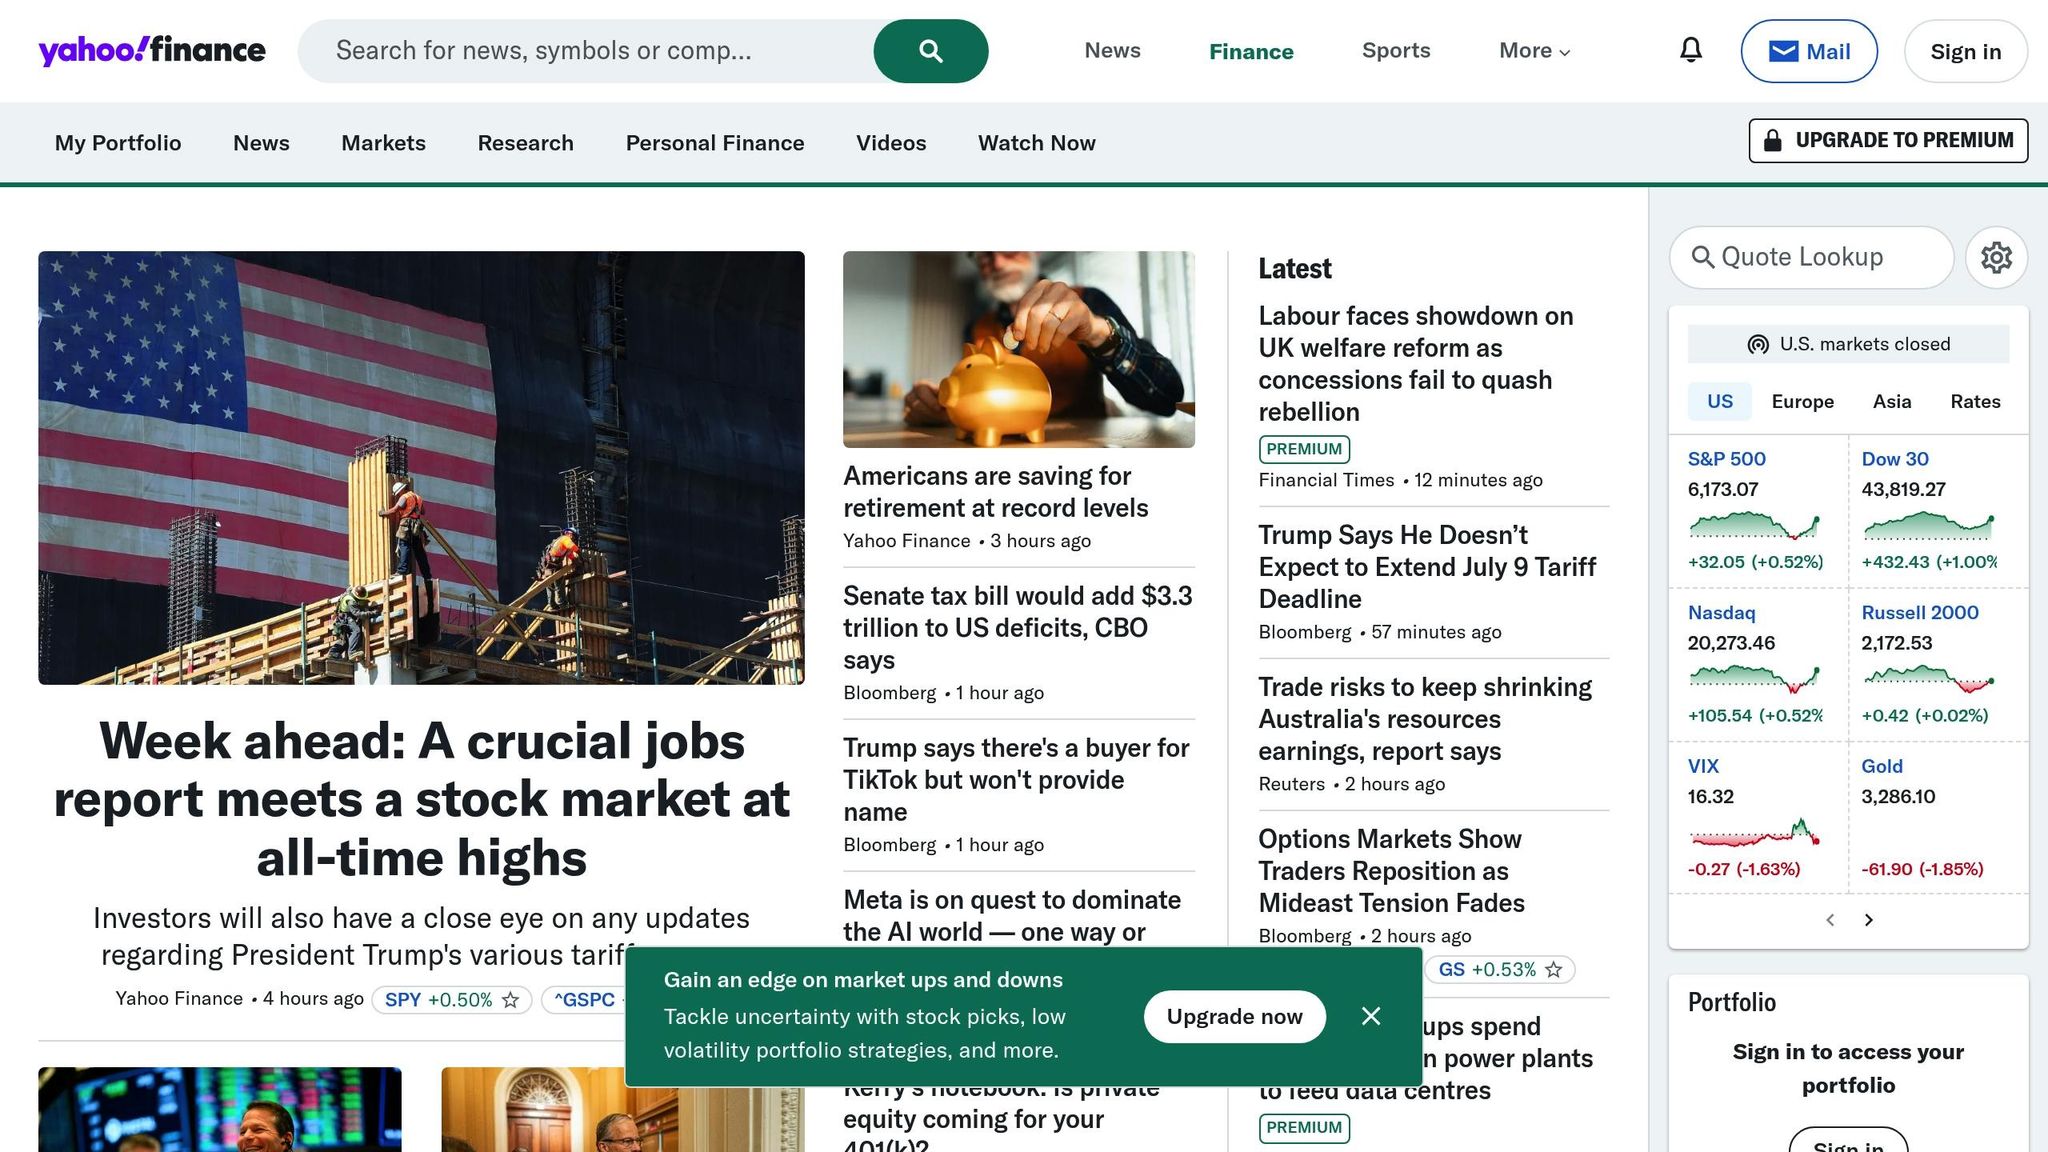Viewport: 2048px width, 1152px height.
Task: Open the market summary settings gear
Action: 1996,257
